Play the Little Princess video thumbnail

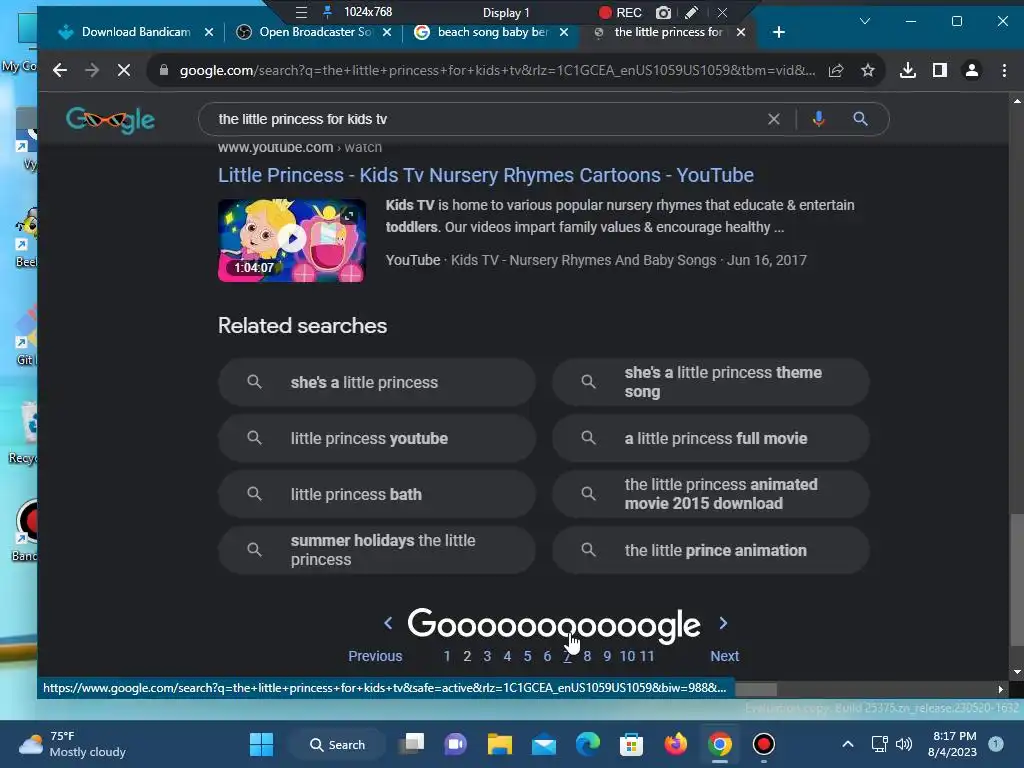pos(292,240)
